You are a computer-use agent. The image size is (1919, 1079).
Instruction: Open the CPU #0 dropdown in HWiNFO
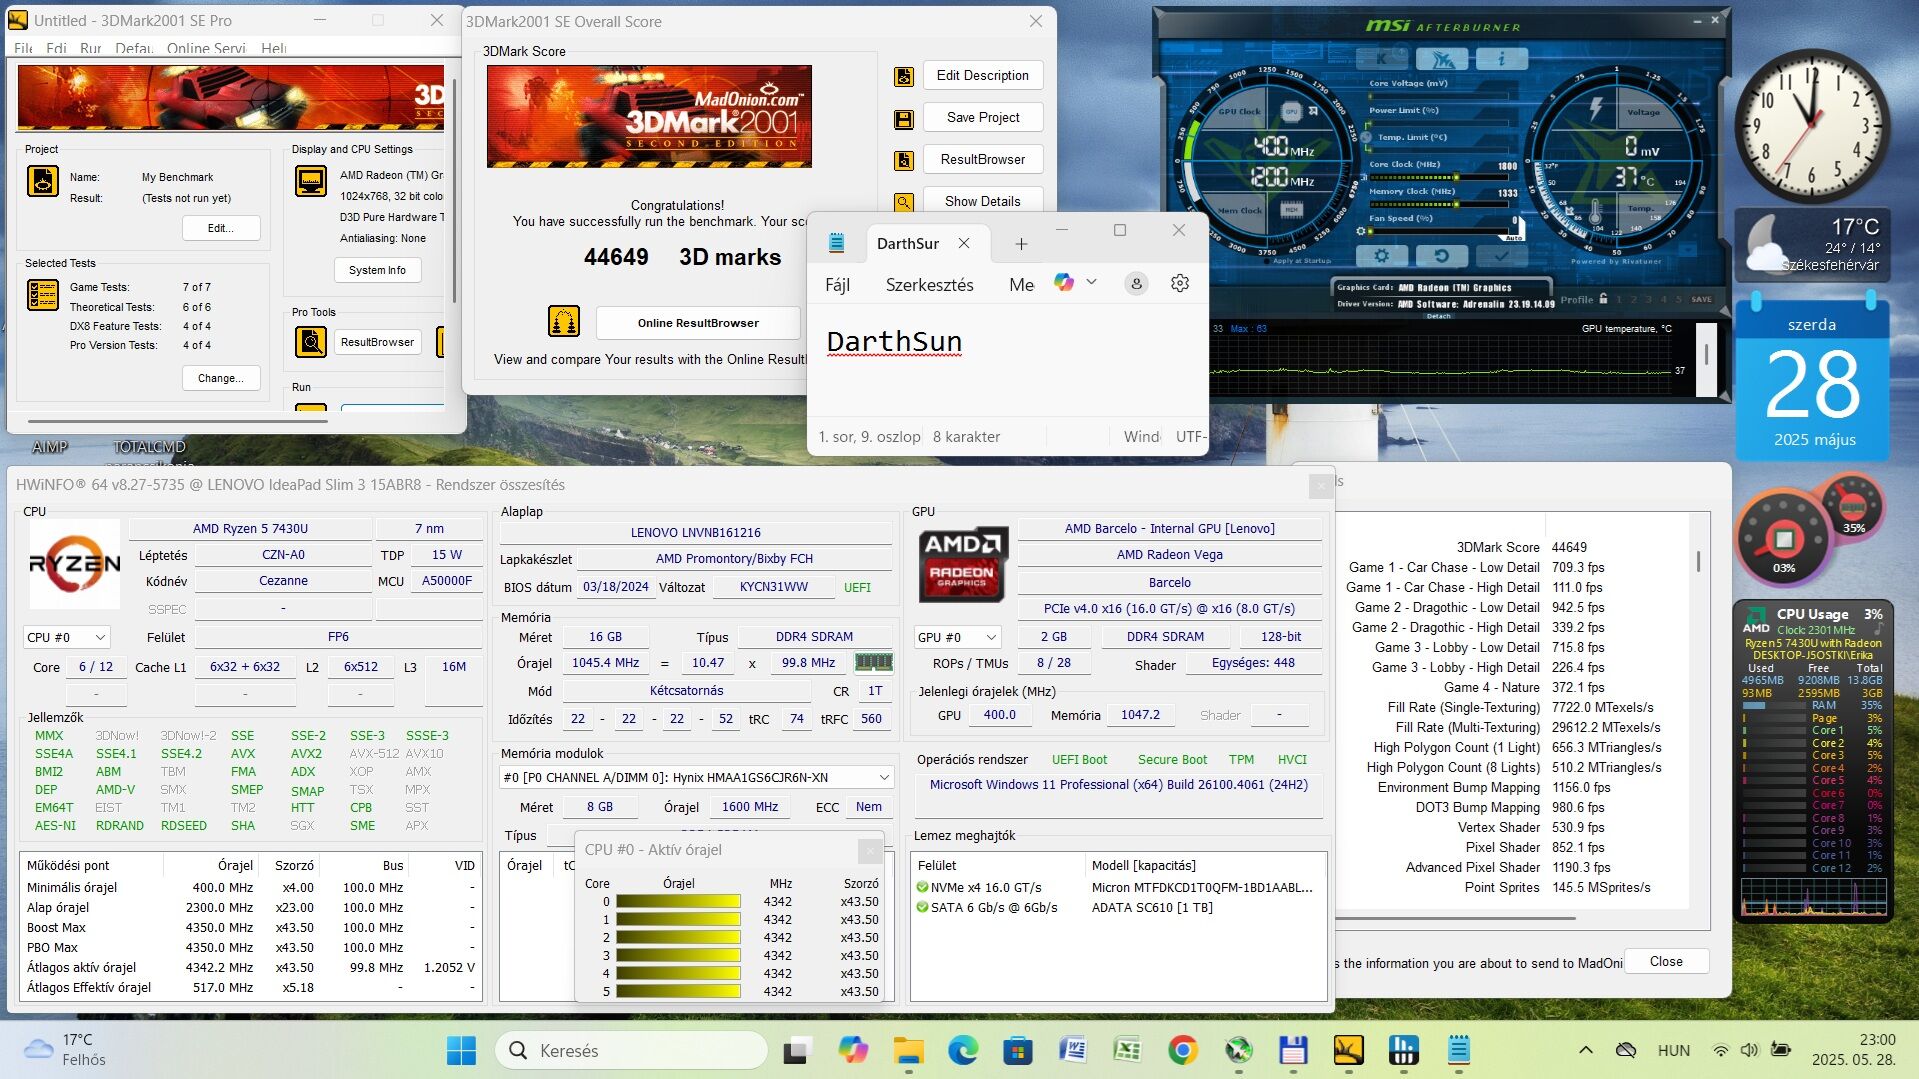[67, 637]
